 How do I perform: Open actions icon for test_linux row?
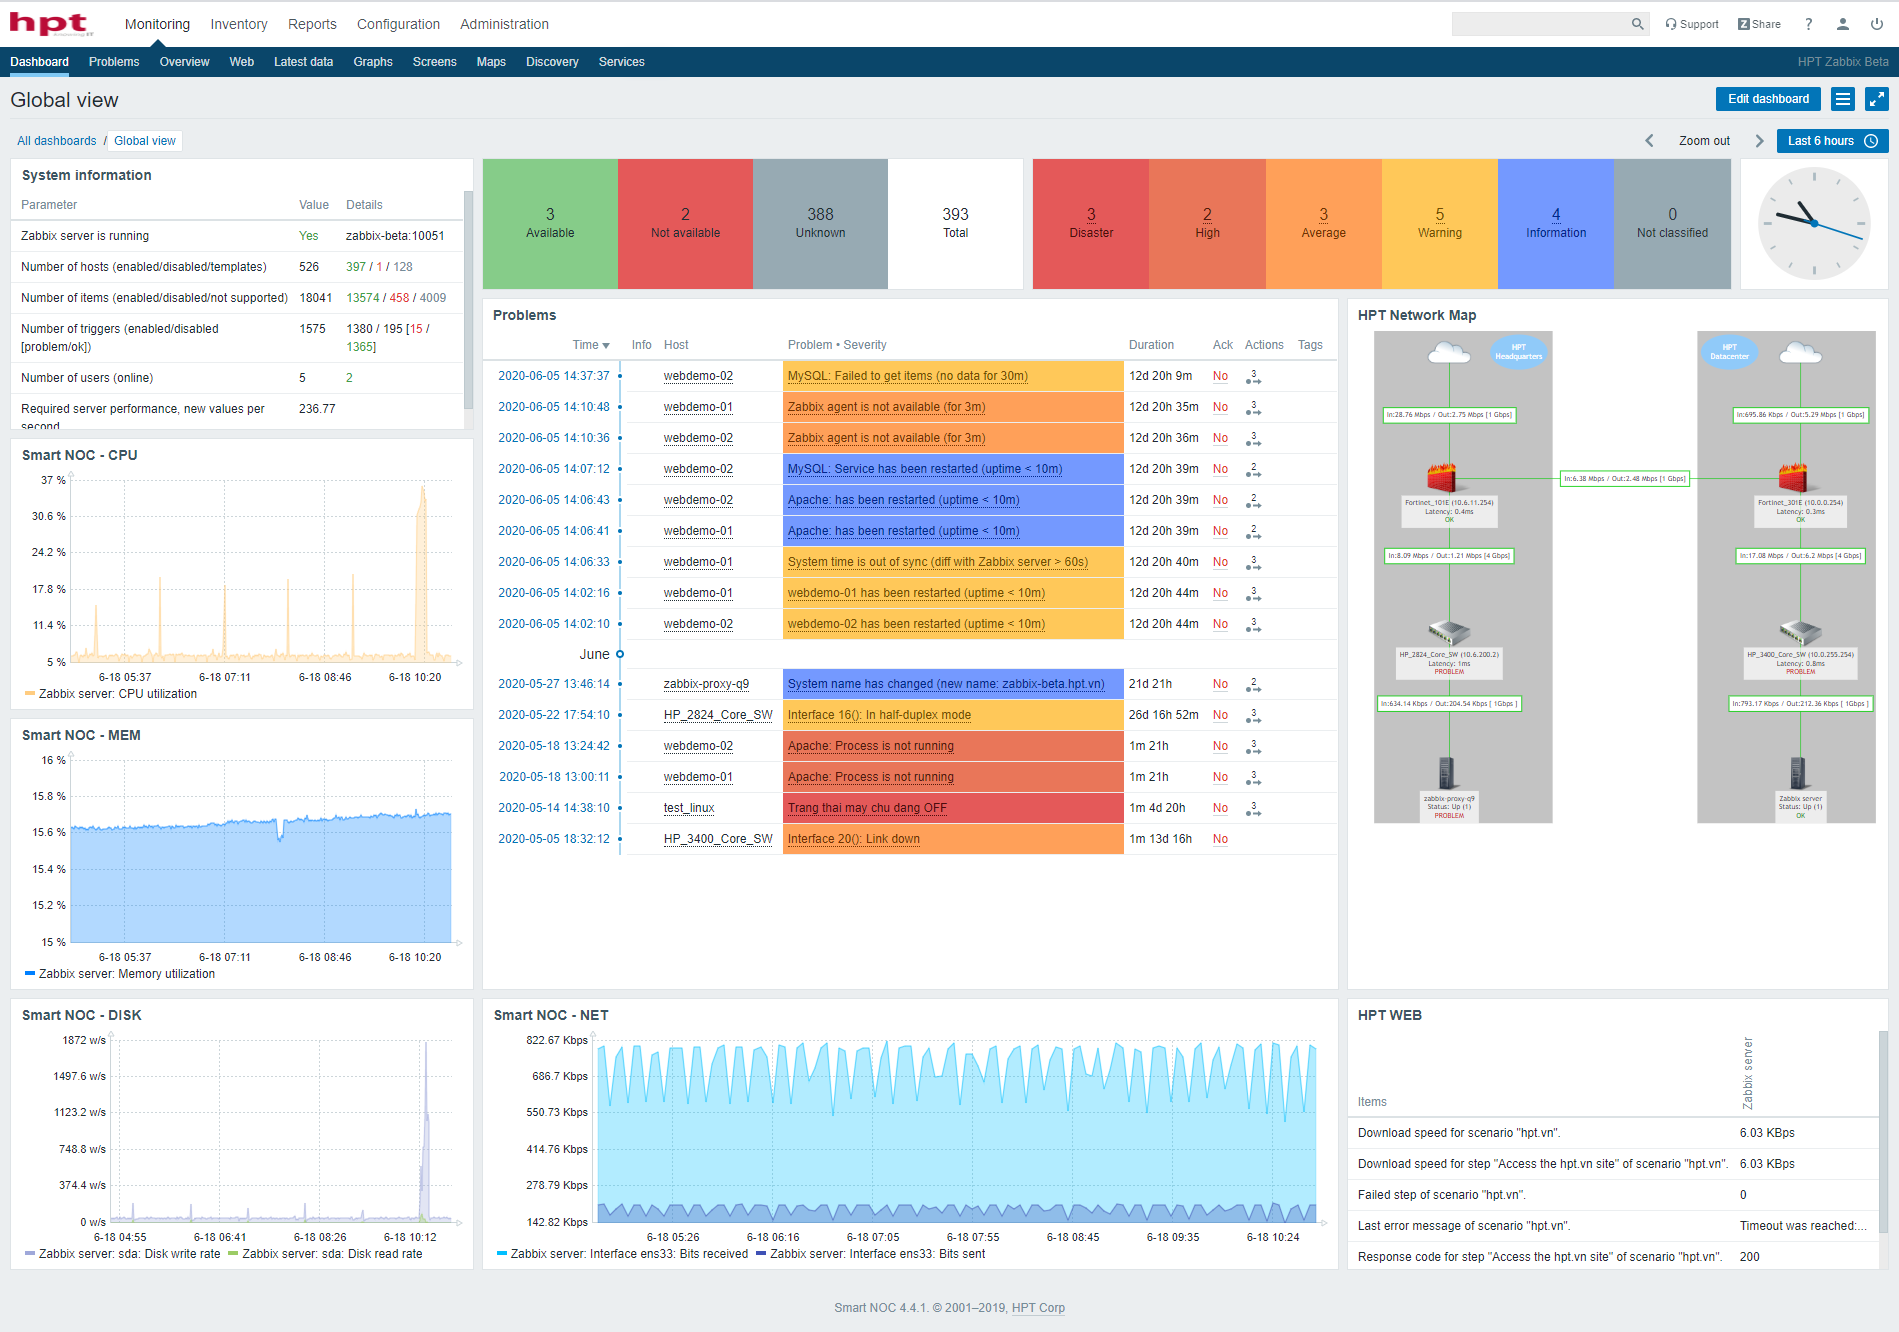point(1253,809)
